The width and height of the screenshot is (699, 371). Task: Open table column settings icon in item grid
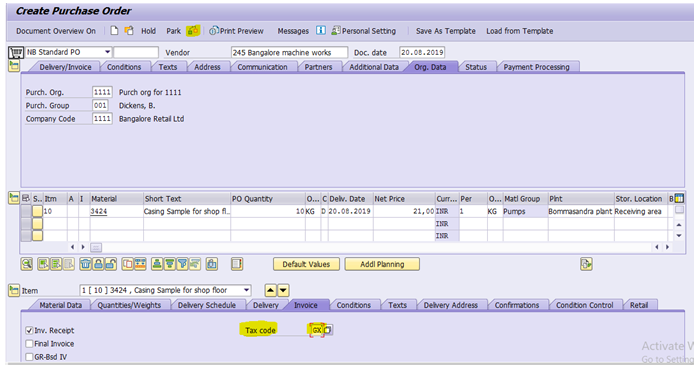pyautogui.click(x=679, y=198)
